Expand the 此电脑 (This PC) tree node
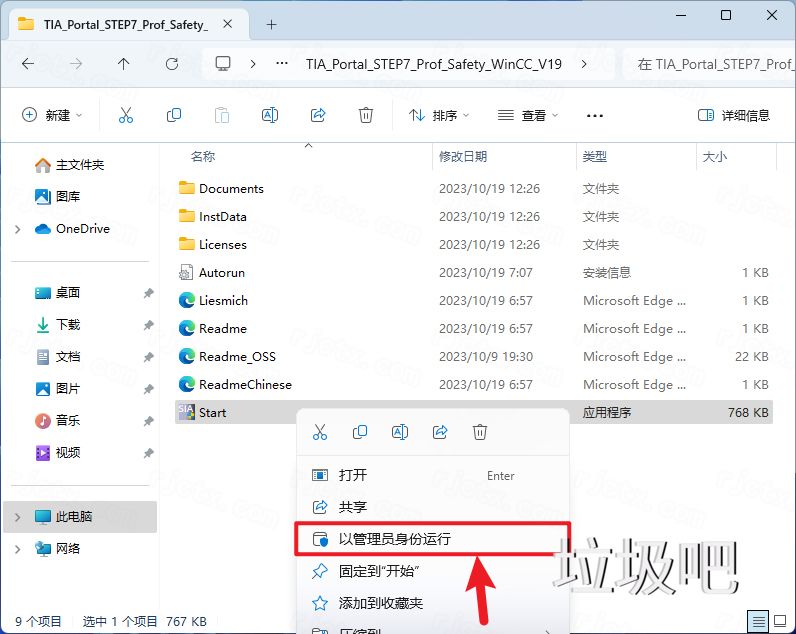796x634 pixels. tap(18, 517)
